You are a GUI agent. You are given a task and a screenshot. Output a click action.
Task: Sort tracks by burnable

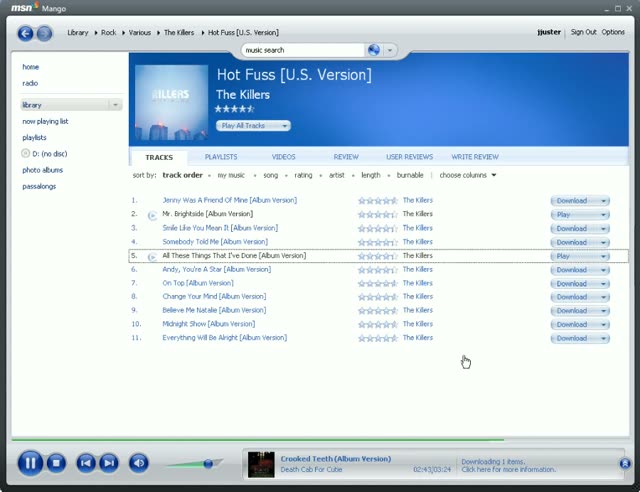coord(410,175)
